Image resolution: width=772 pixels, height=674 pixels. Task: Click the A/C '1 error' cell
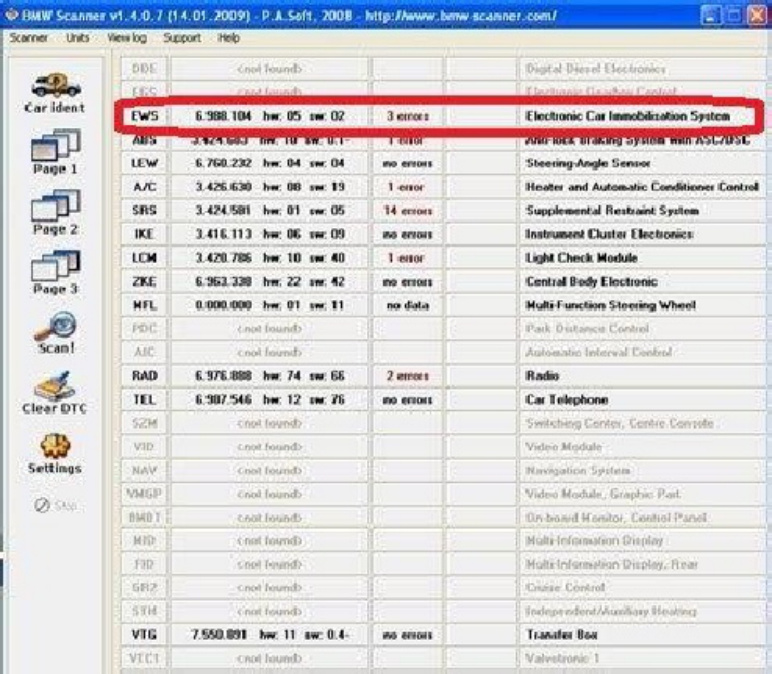[407, 187]
